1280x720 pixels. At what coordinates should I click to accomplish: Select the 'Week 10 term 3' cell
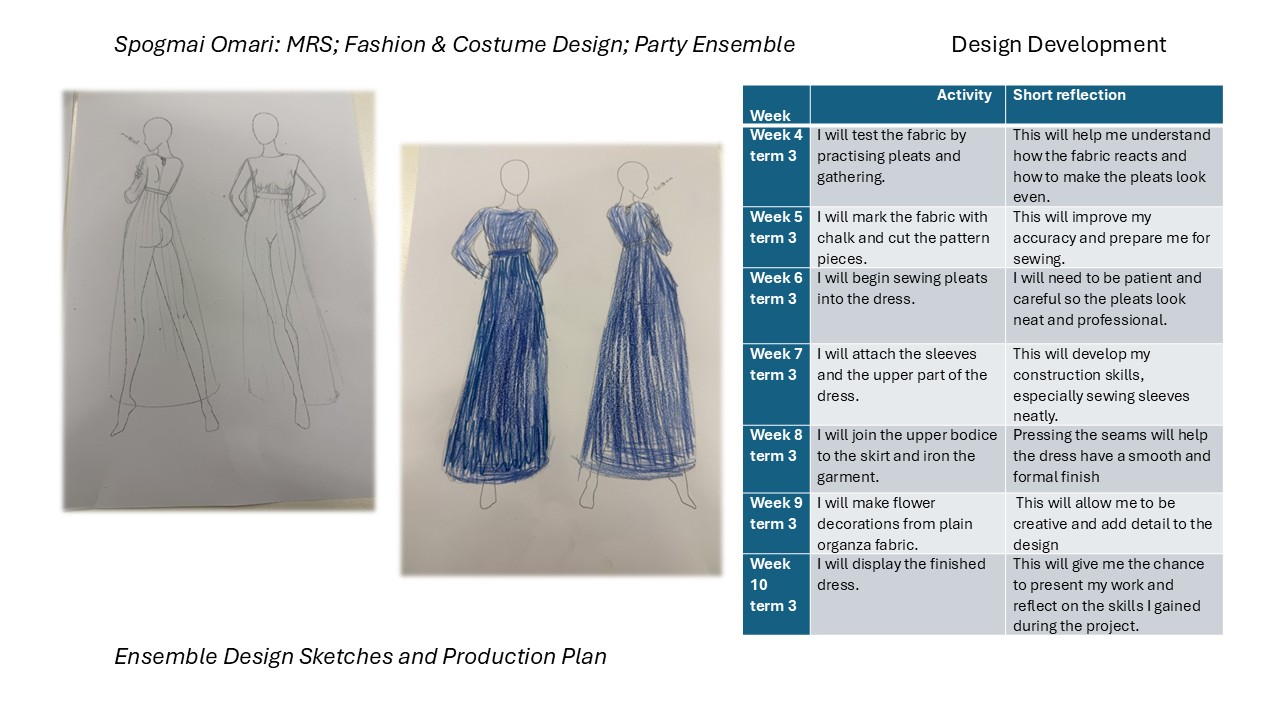[776, 585]
